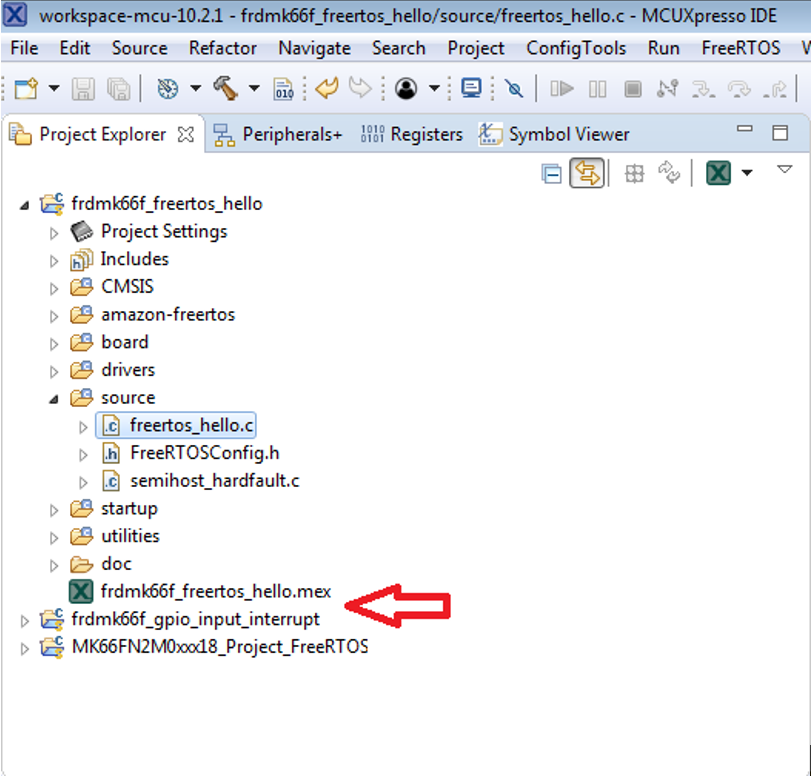Toggle Link with Editor button
Viewport: 812px width, 776px height.
587,173
